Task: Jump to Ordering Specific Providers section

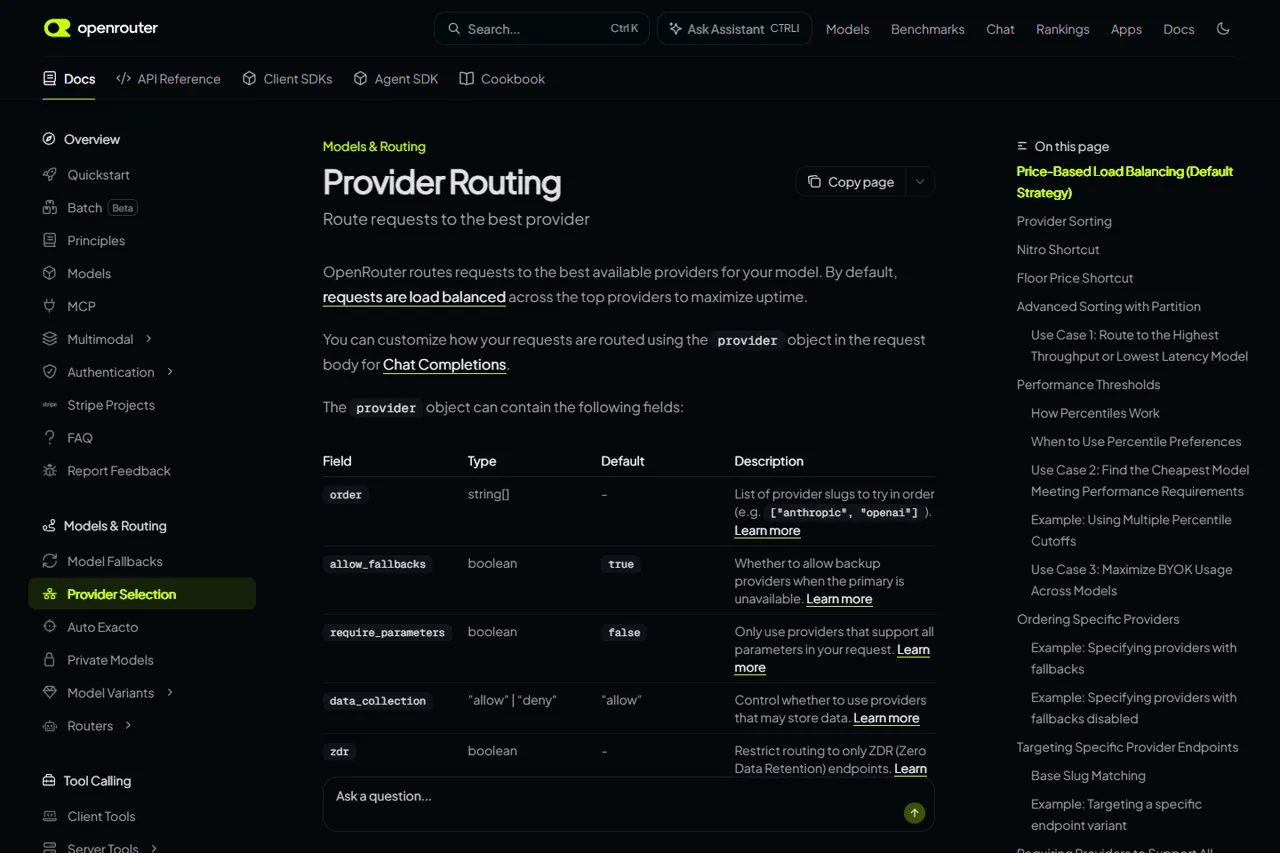Action: click(x=1098, y=619)
